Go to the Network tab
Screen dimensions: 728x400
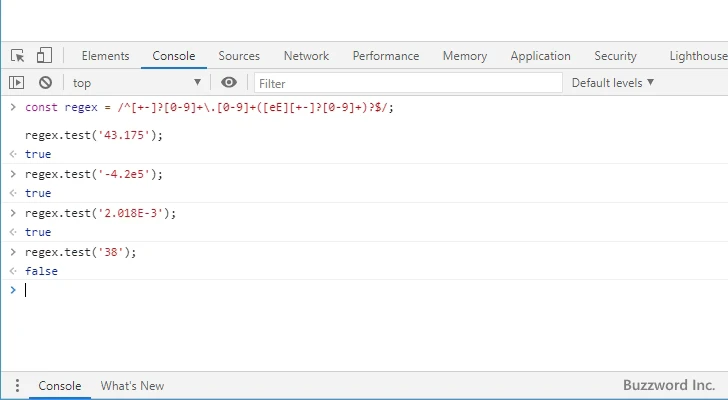(306, 56)
